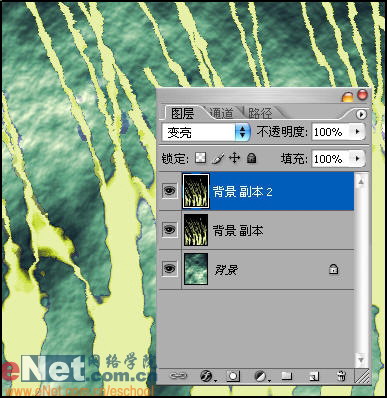Hide the 背景 副本 layer
Image resolution: width=387 pixels, height=398 pixels.
point(170,229)
